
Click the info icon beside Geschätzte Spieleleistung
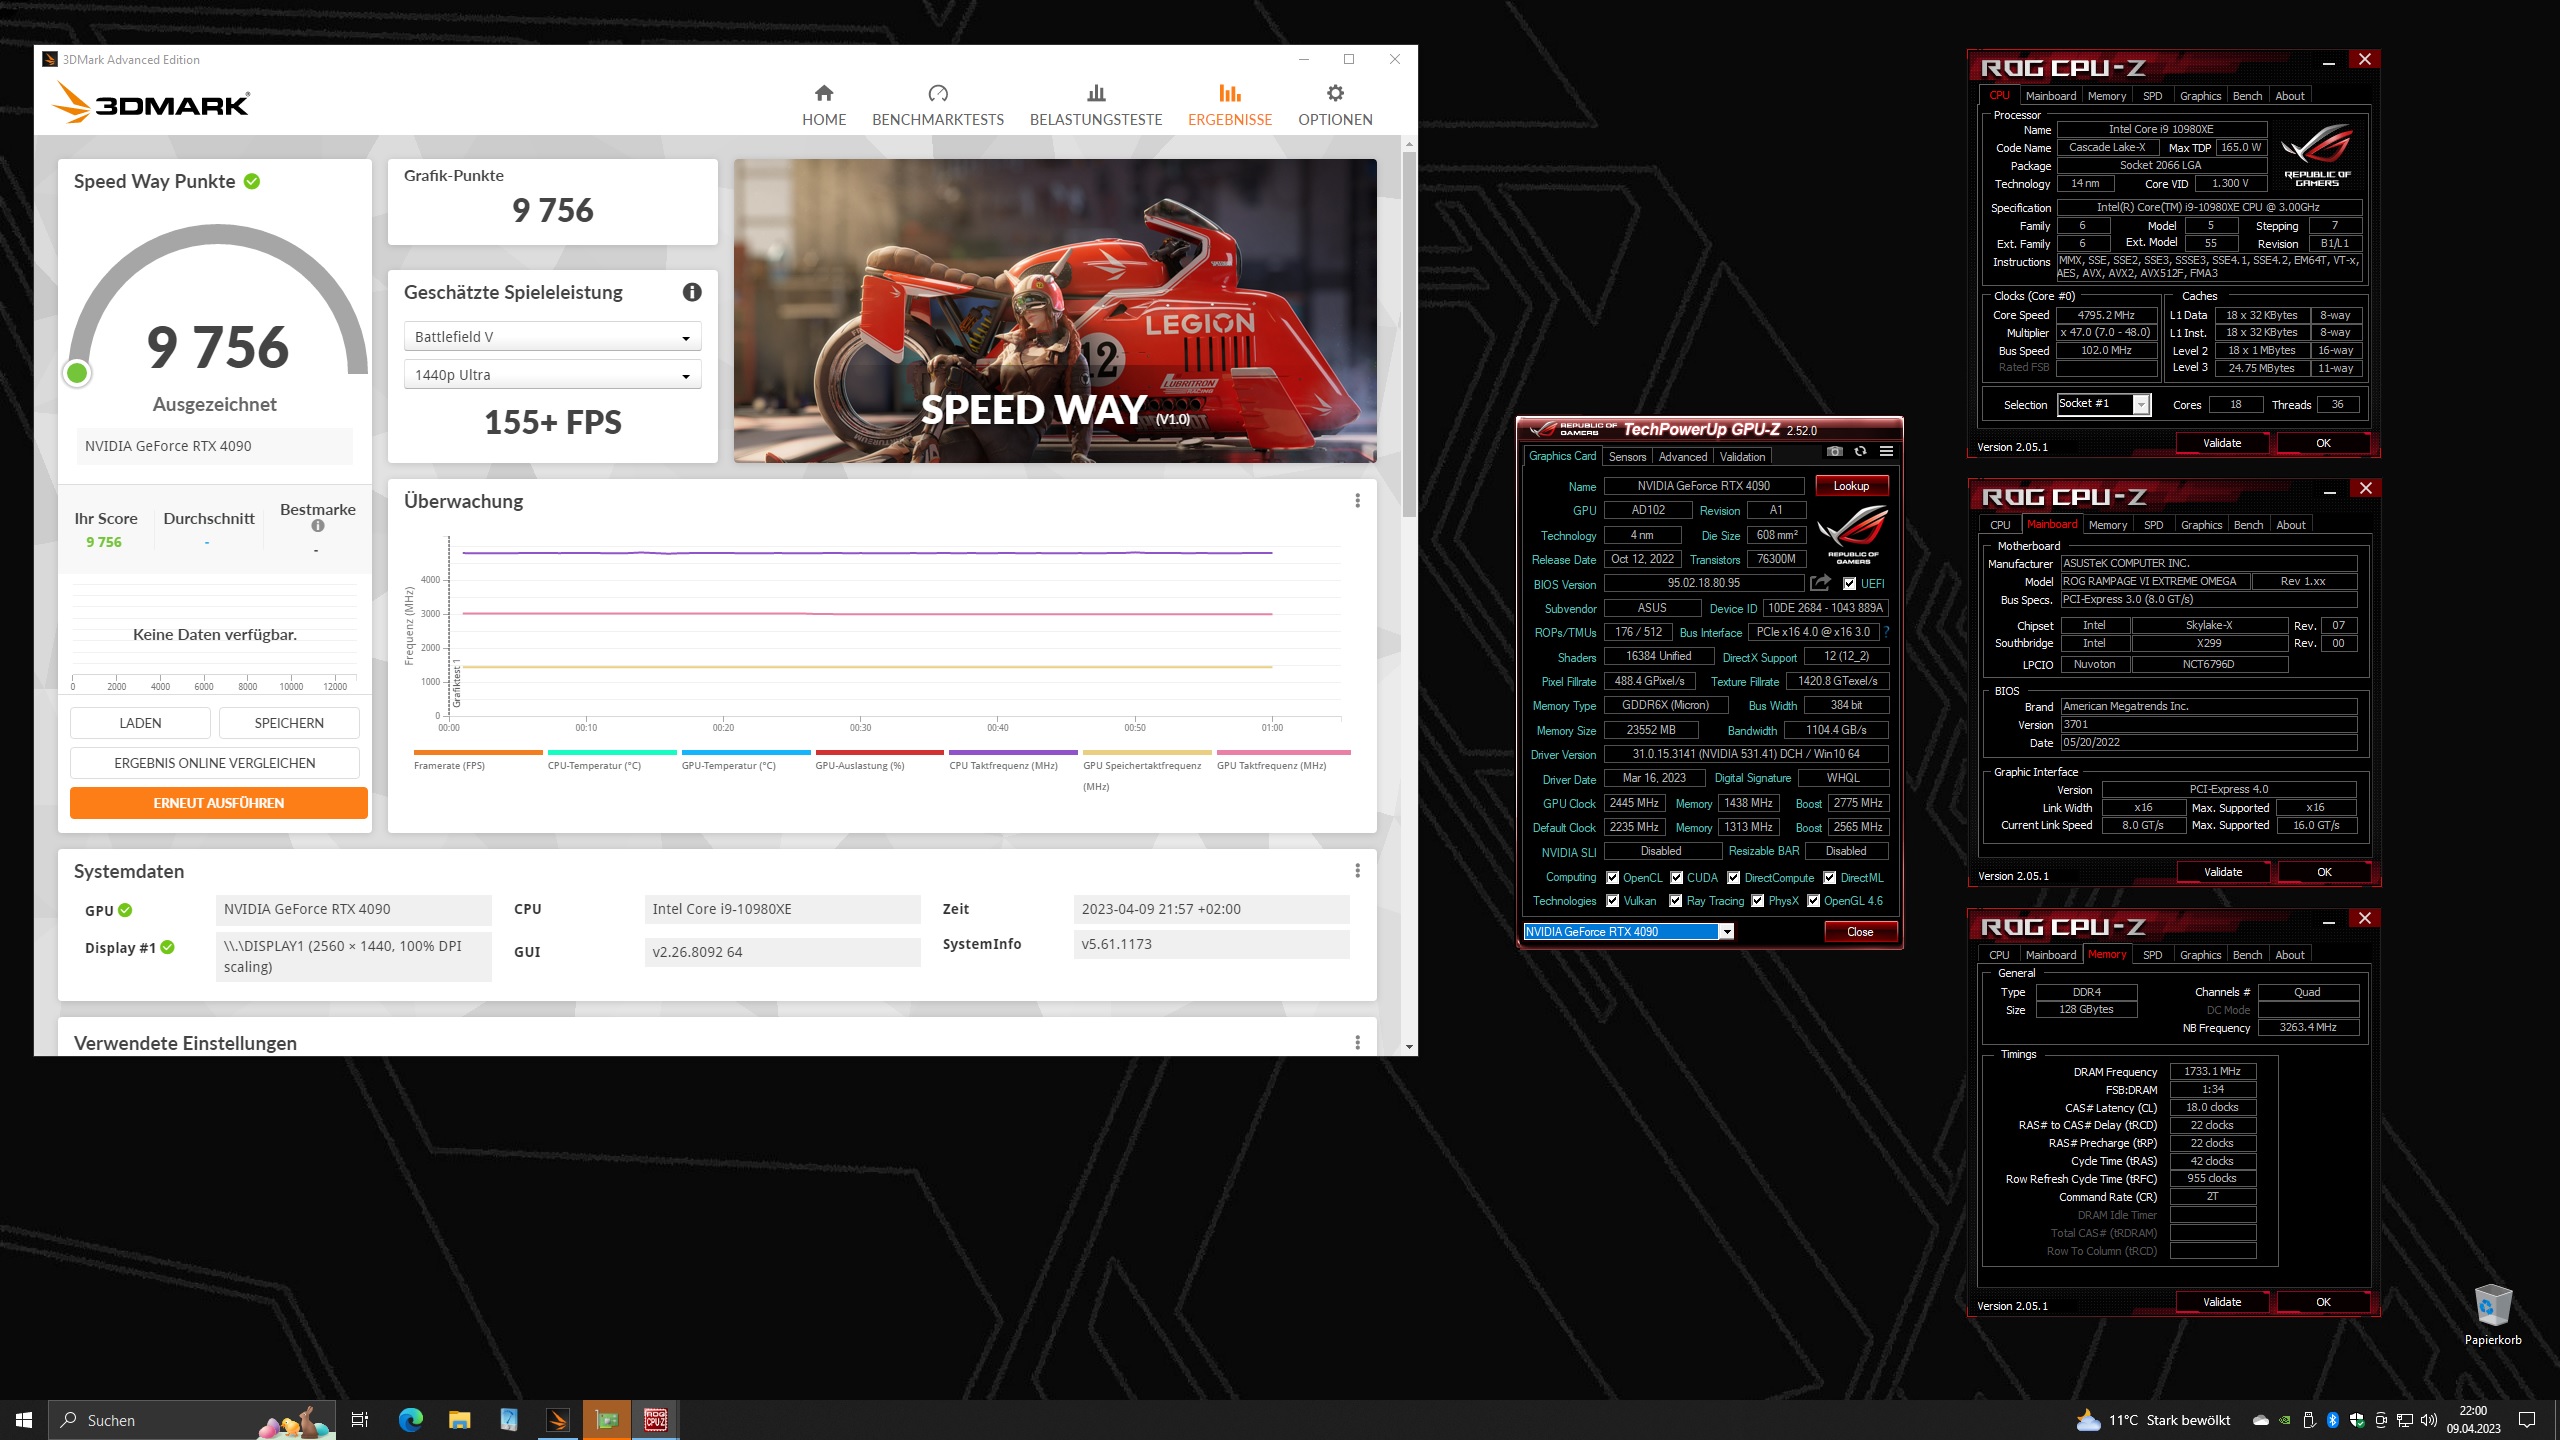(x=692, y=292)
